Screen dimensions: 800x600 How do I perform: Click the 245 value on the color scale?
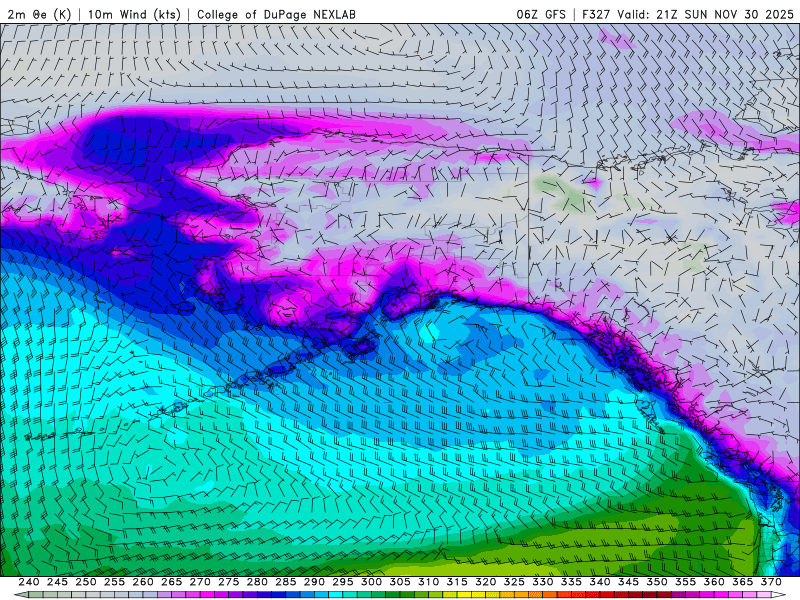pos(57,582)
